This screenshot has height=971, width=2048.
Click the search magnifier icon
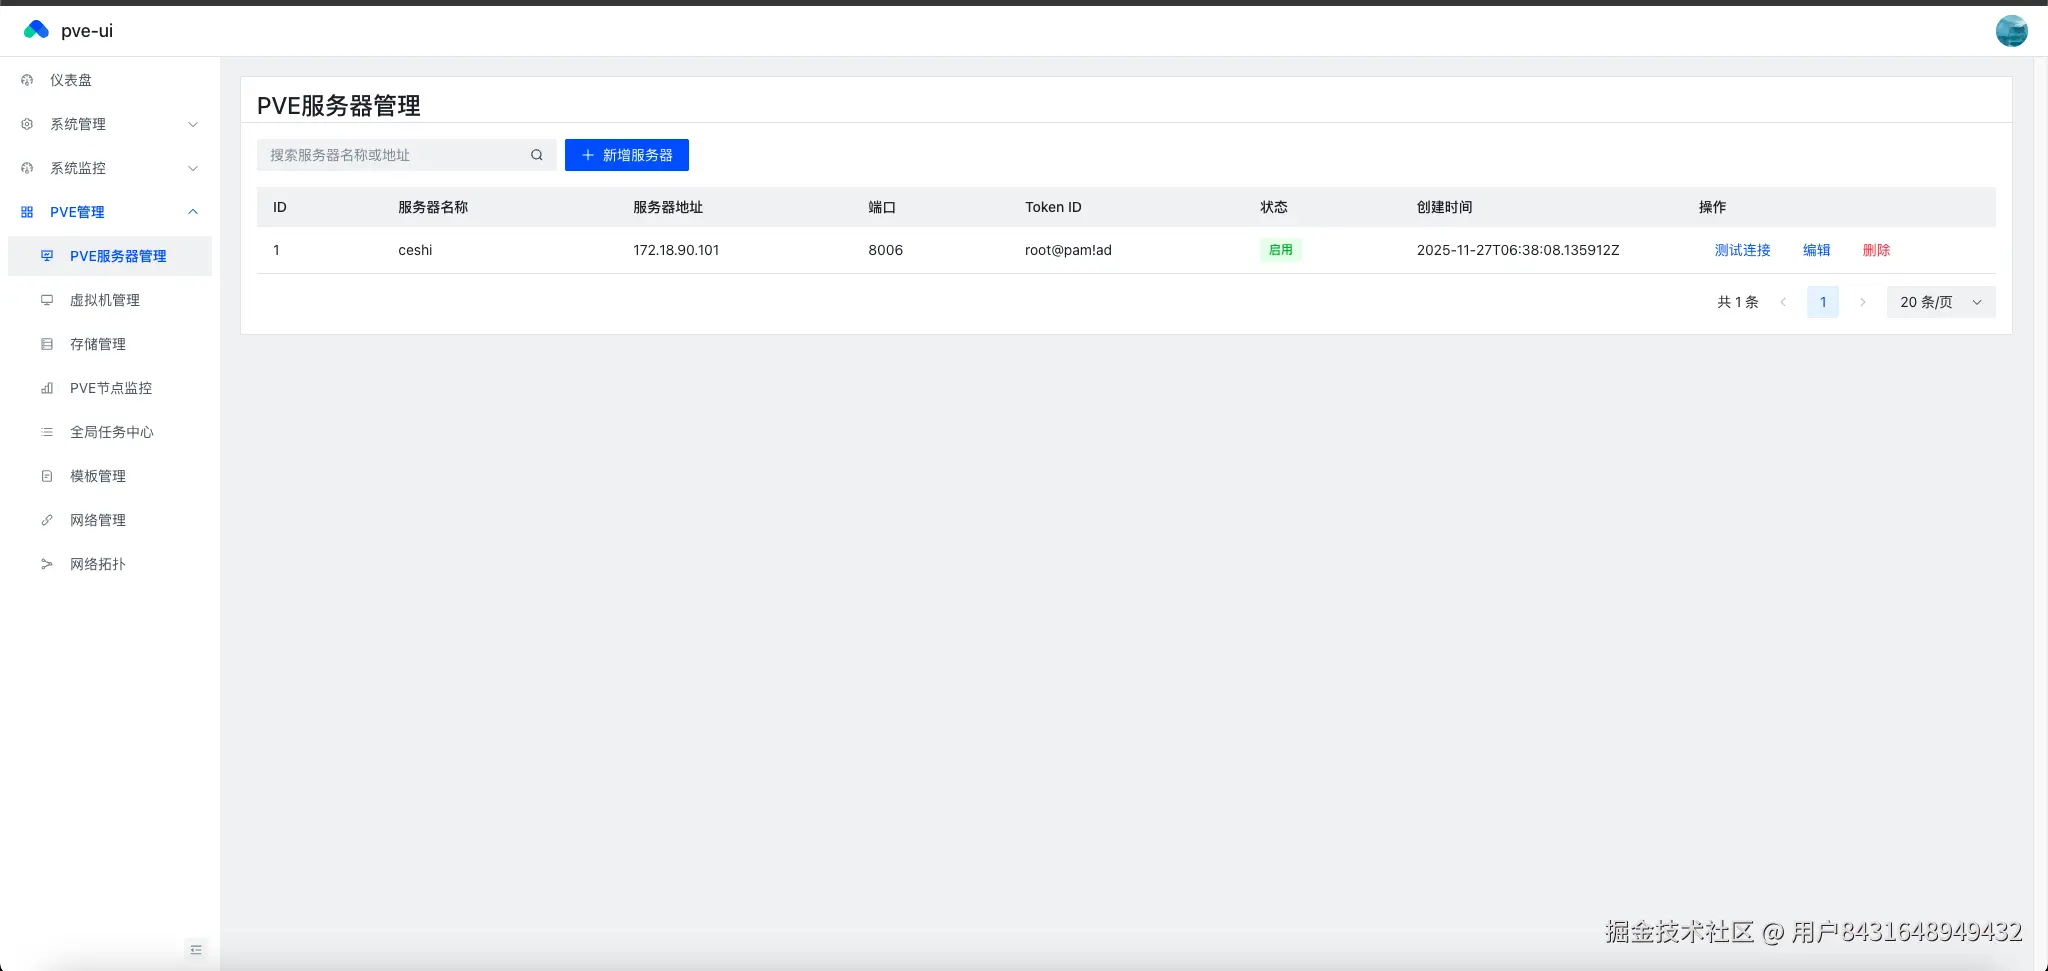[537, 155]
